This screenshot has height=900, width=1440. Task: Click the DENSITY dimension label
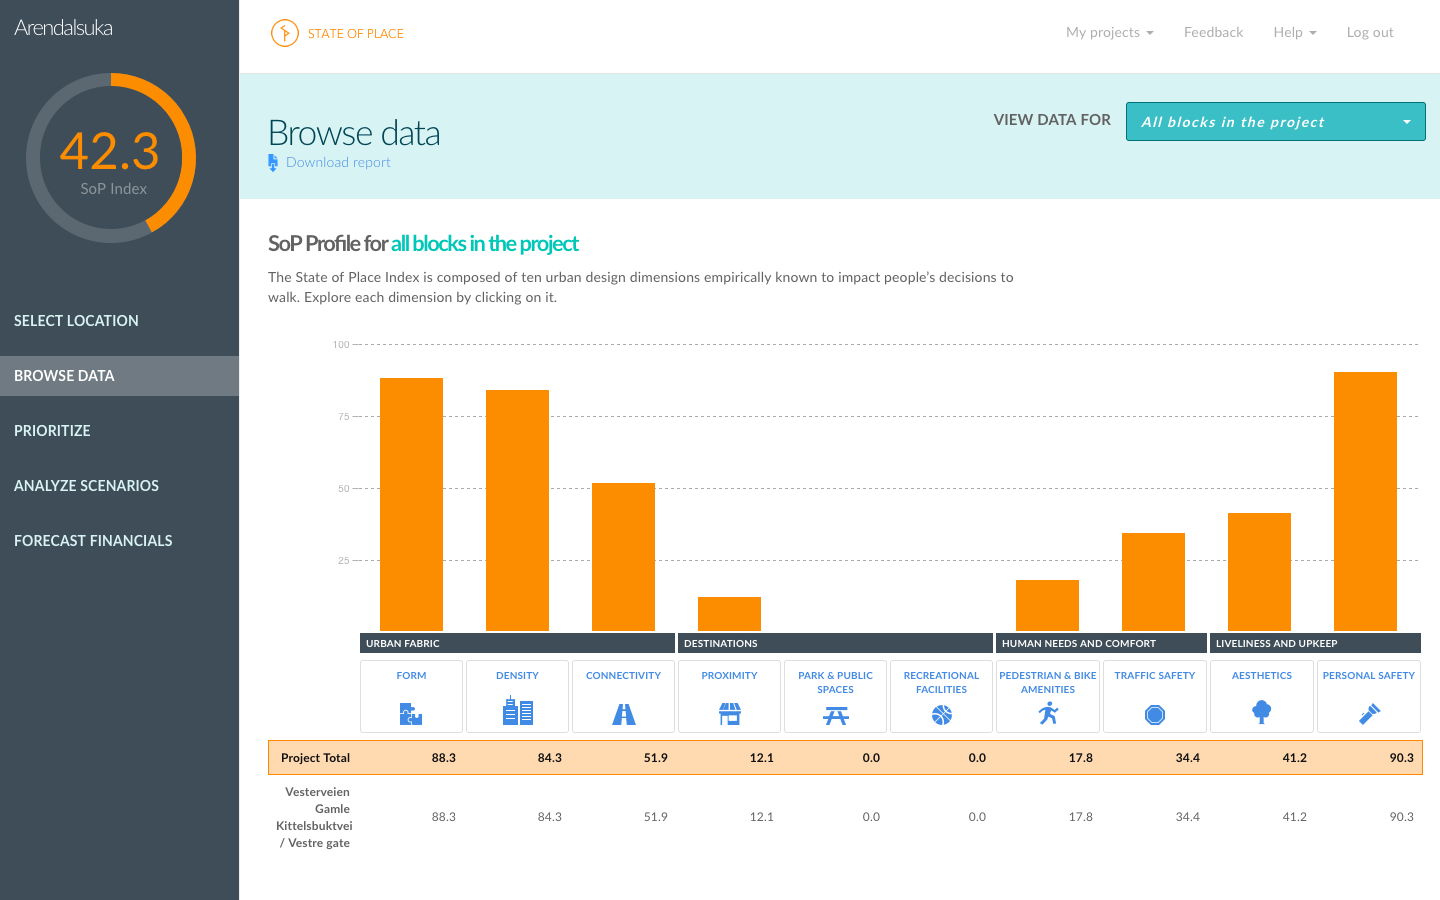pyautogui.click(x=517, y=676)
